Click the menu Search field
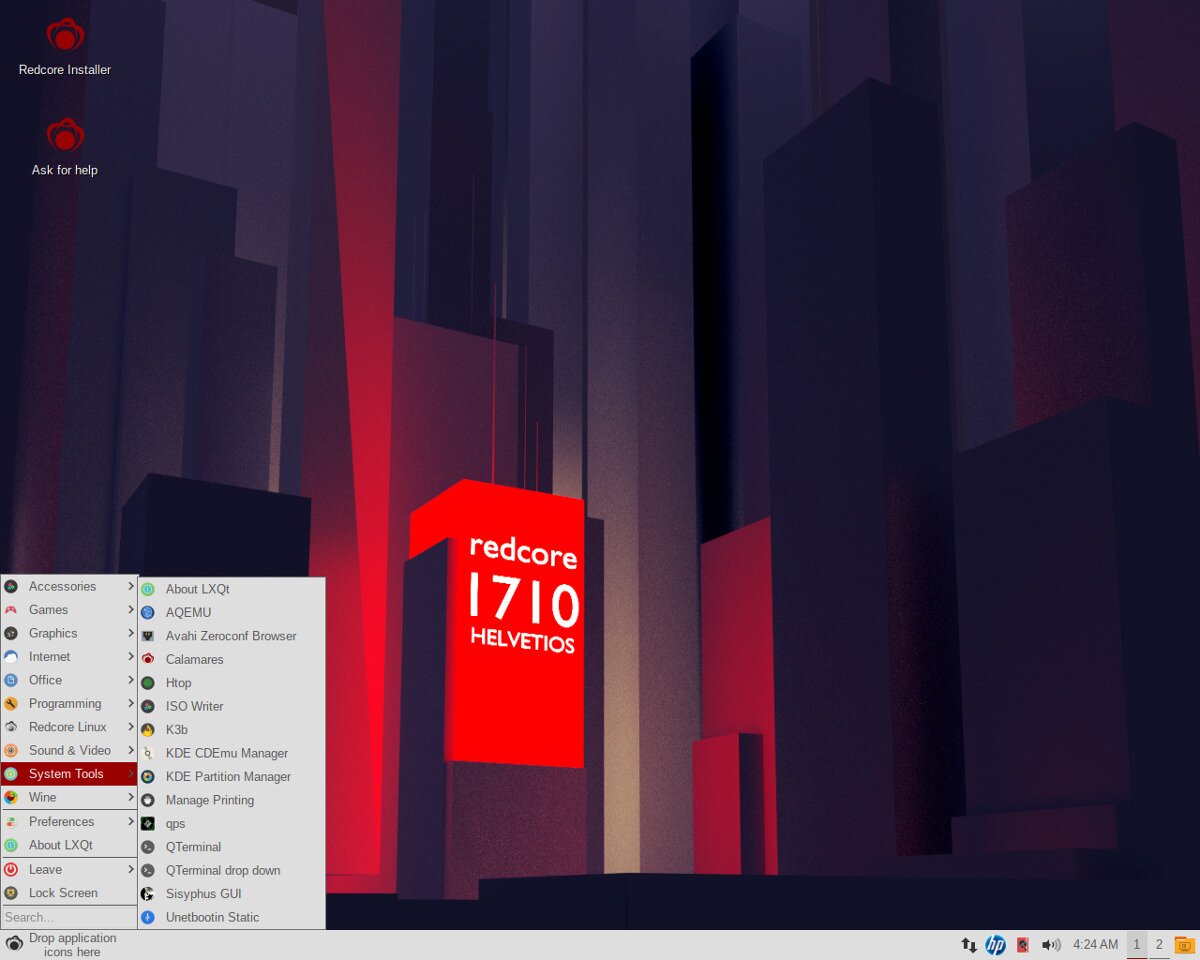The height and width of the screenshot is (960, 1200). click(68, 917)
